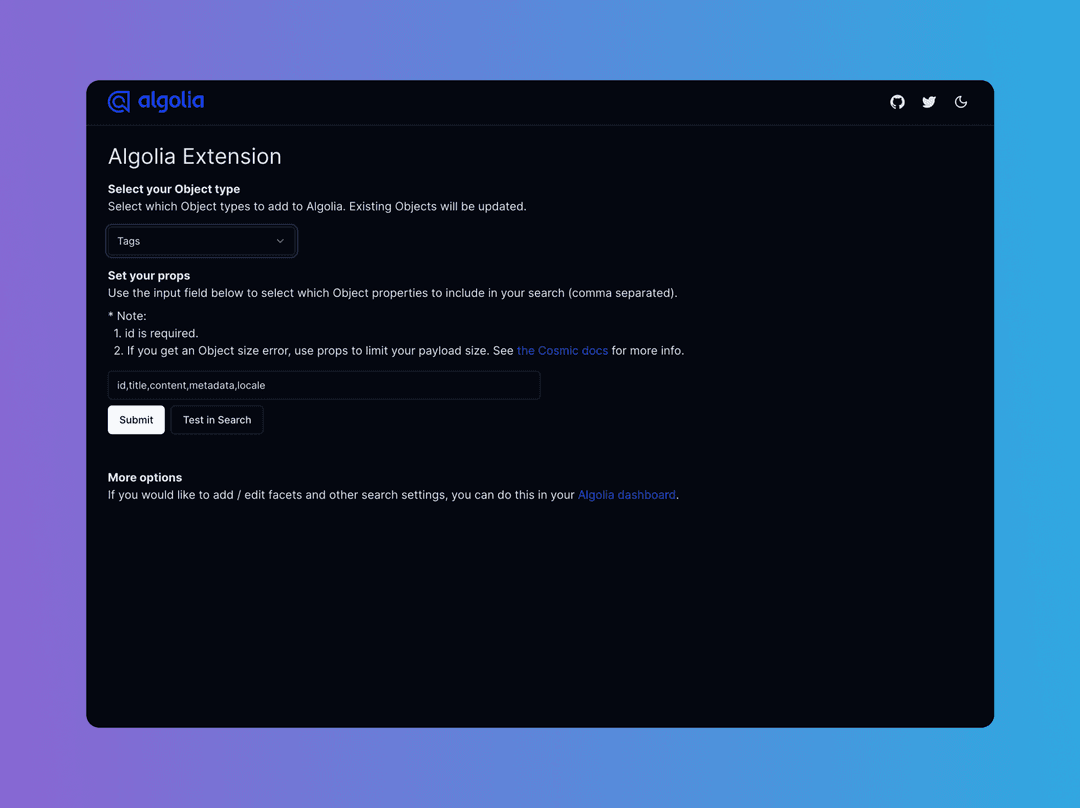Open the Tags object type dropdown

coord(201,241)
